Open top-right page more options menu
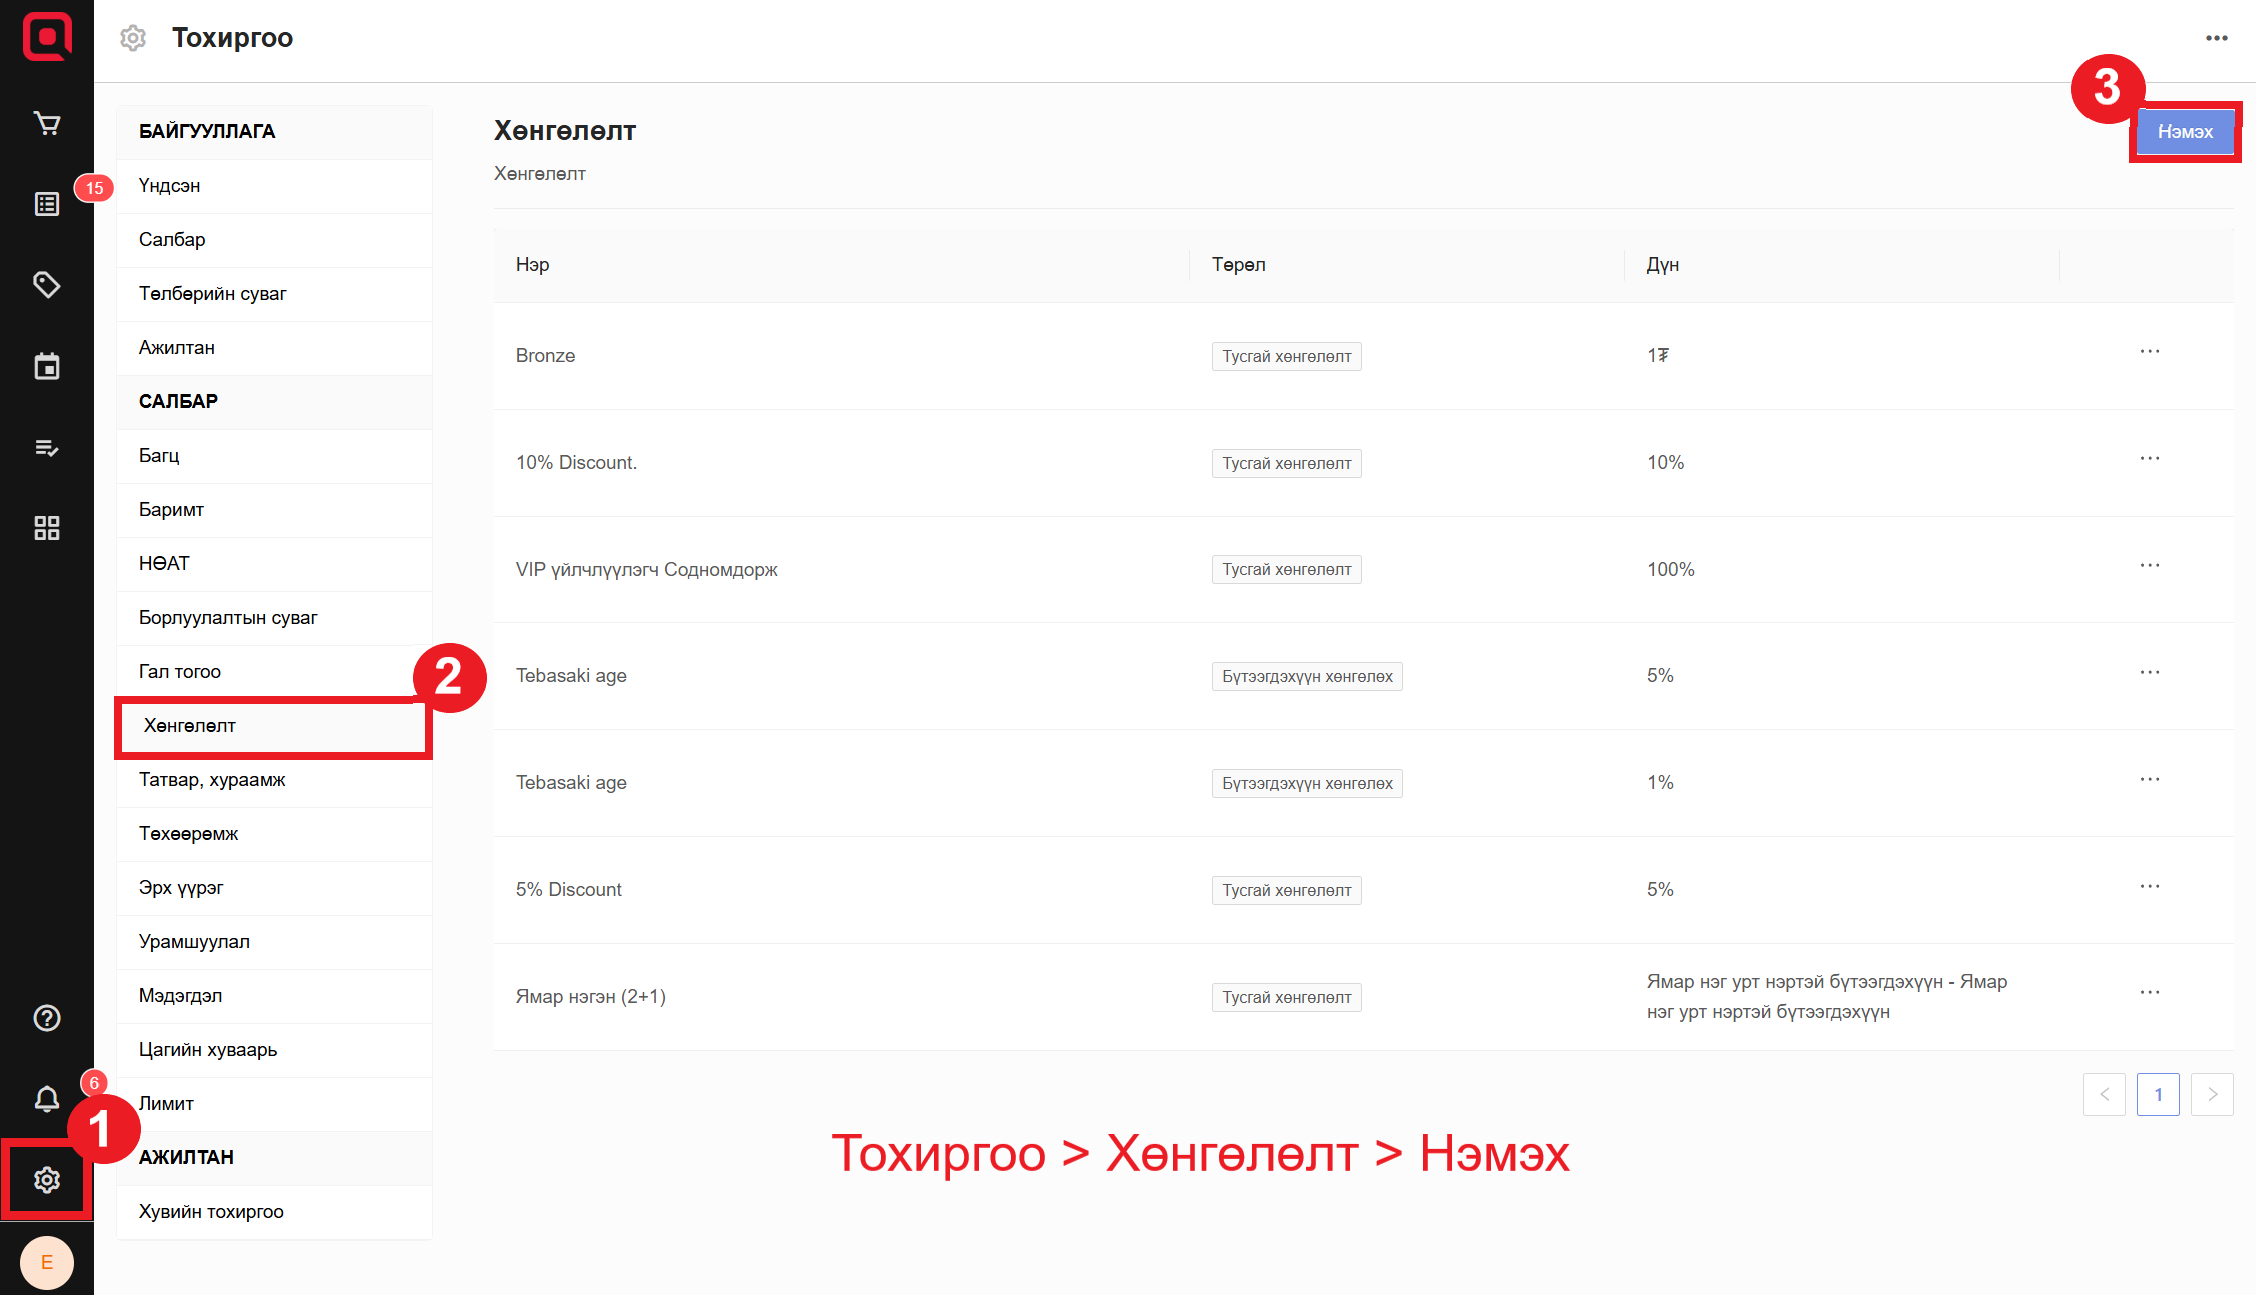Image resolution: width=2256 pixels, height=1295 pixels. click(2216, 38)
